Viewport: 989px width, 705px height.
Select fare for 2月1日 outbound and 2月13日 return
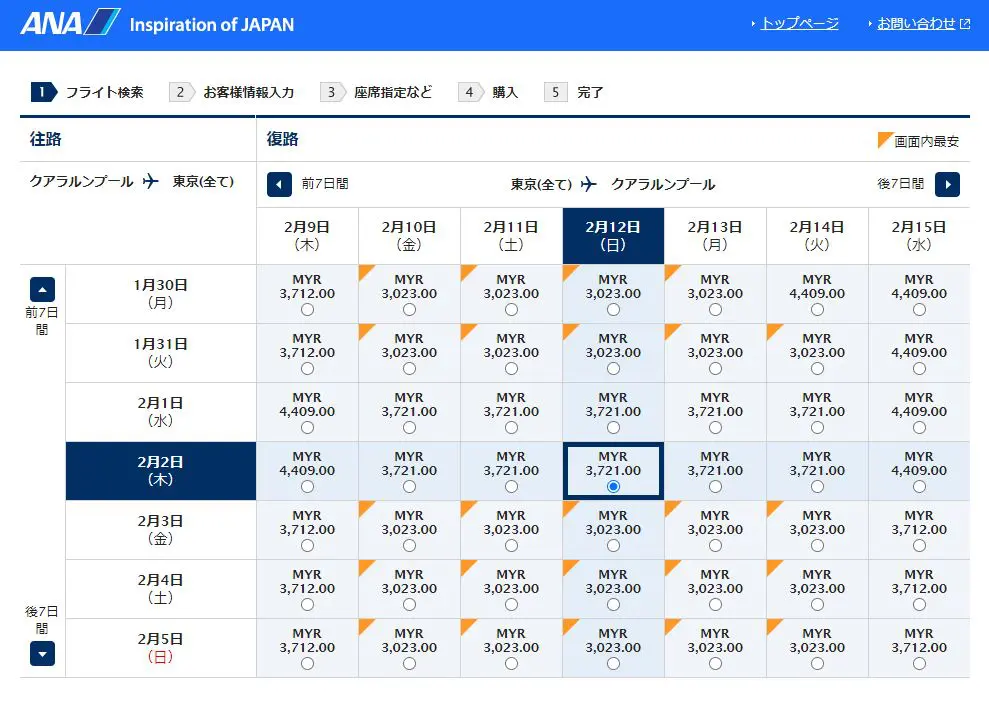tap(715, 427)
